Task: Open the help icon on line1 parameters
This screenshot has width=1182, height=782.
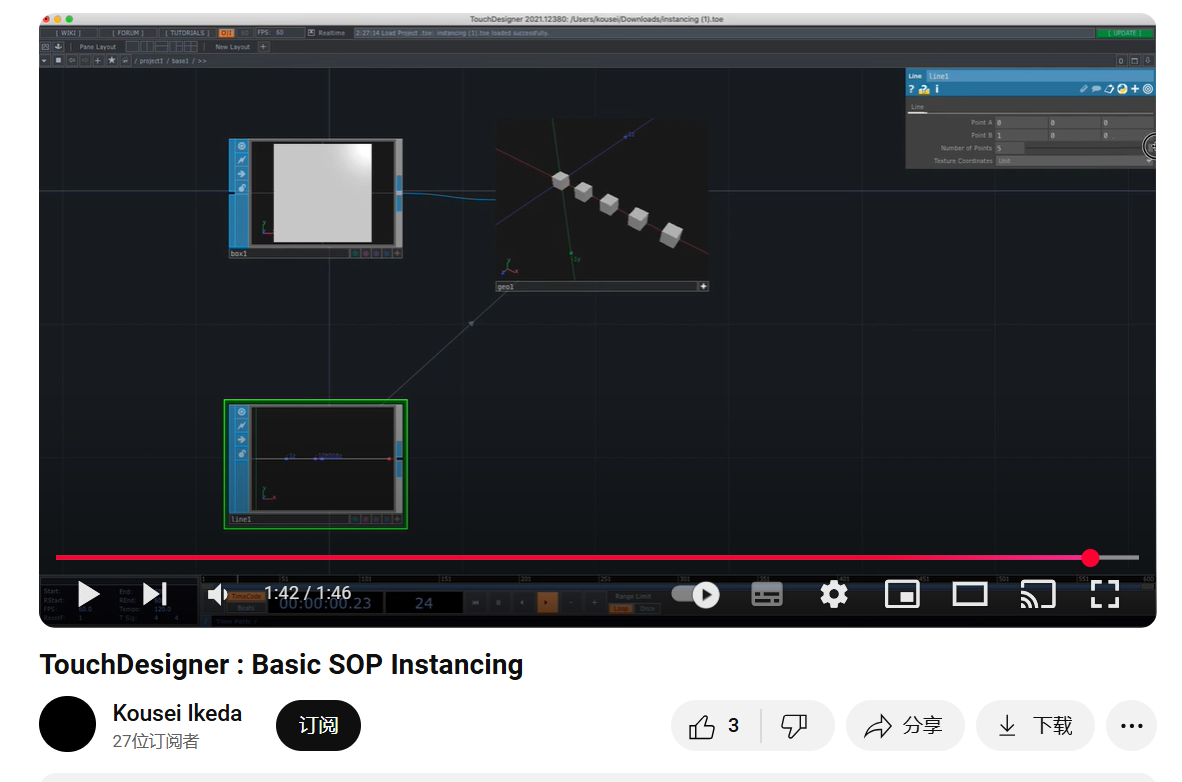Action: [912, 88]
